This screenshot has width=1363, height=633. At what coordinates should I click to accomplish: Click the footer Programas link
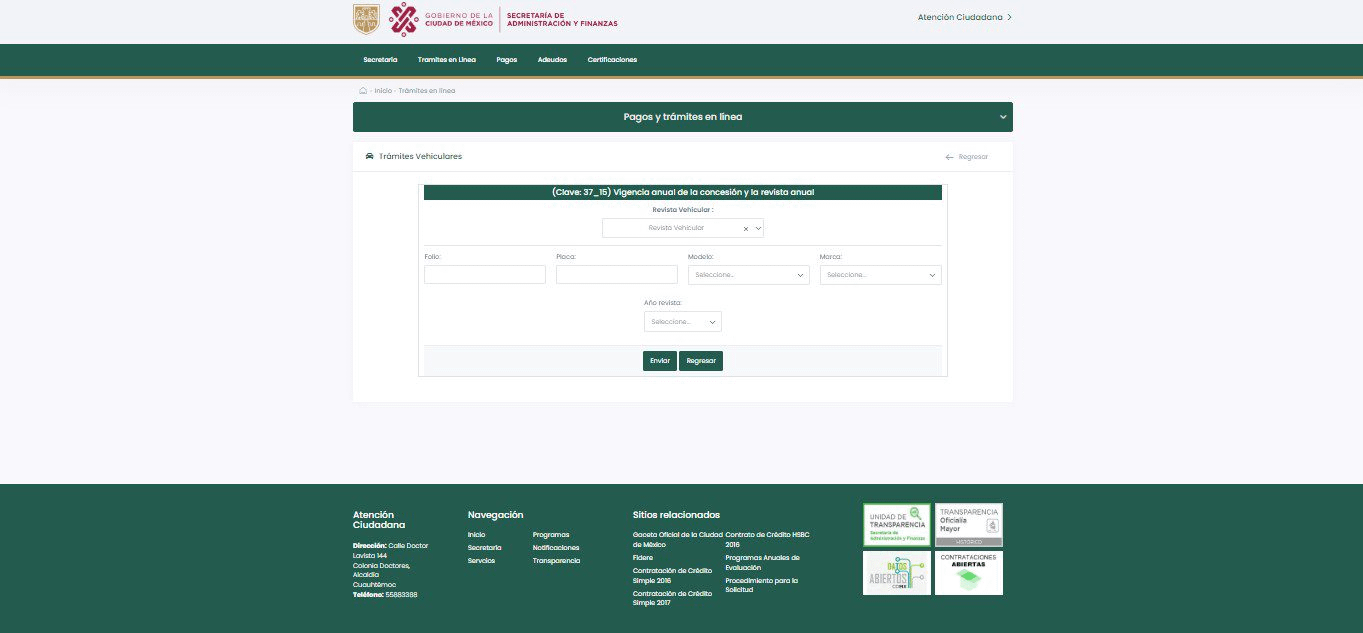[x=551, y=535]
